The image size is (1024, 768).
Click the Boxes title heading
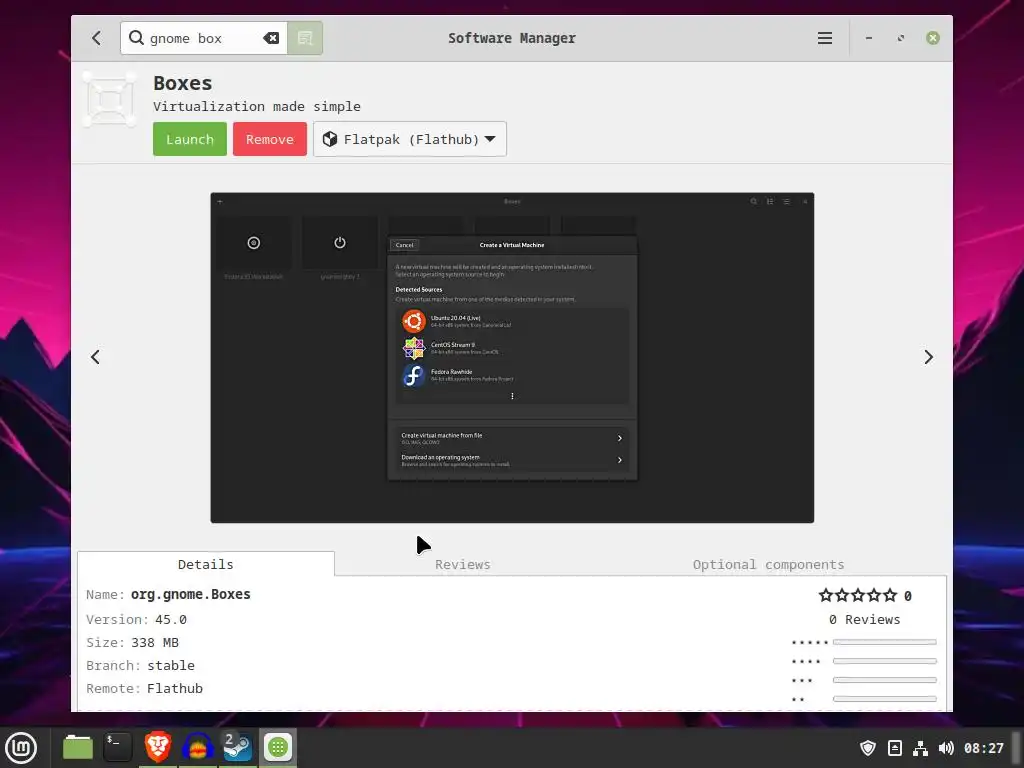tap(183, 83)
